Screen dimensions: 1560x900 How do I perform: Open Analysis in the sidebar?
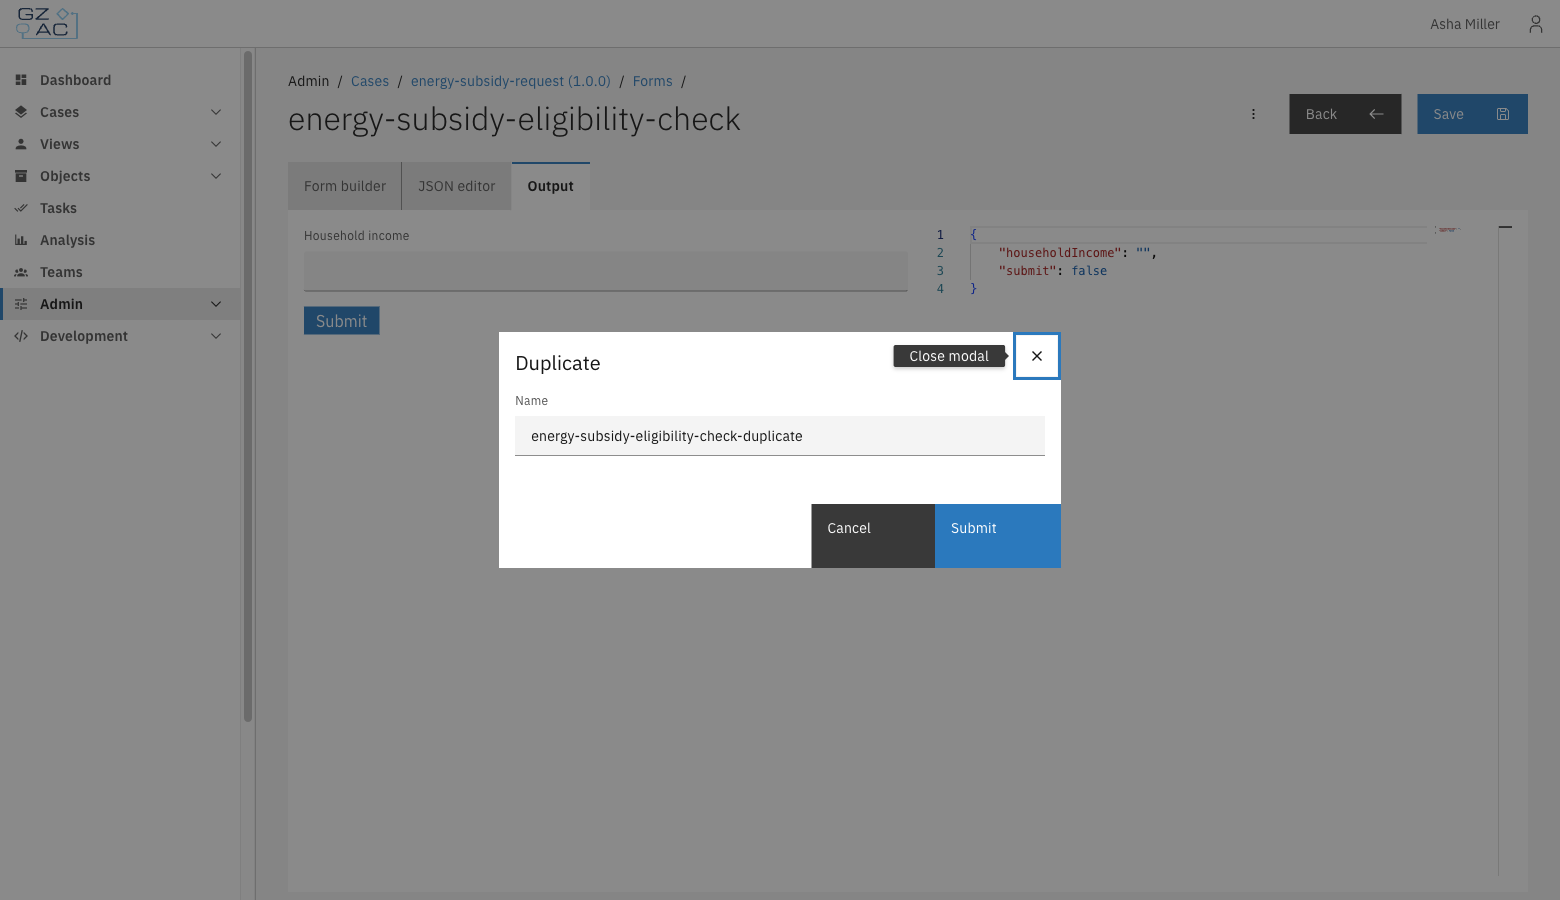click(x=120, y=240)
